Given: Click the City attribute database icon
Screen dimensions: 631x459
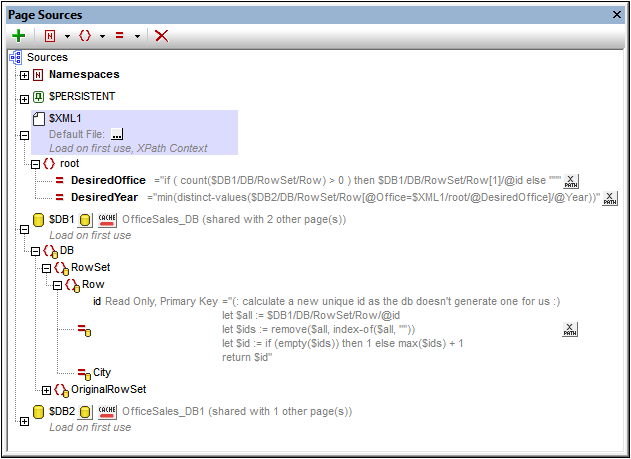Looking at the screenshot, I should point(85,375).
